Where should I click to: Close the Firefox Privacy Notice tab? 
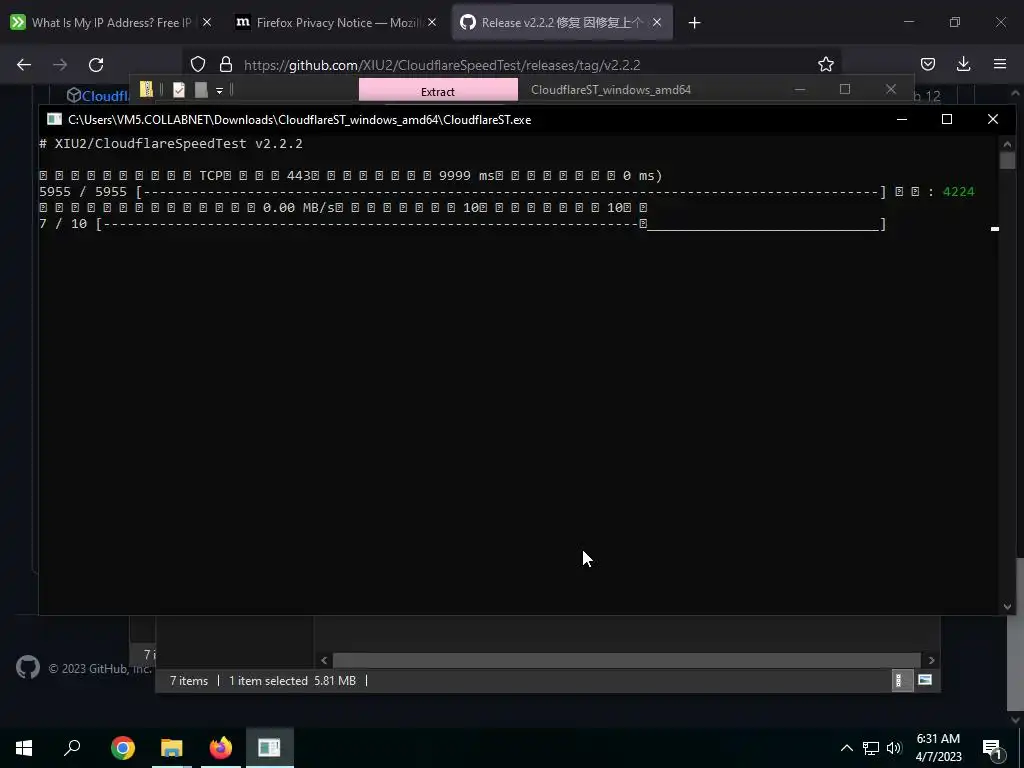click(432, 22)
